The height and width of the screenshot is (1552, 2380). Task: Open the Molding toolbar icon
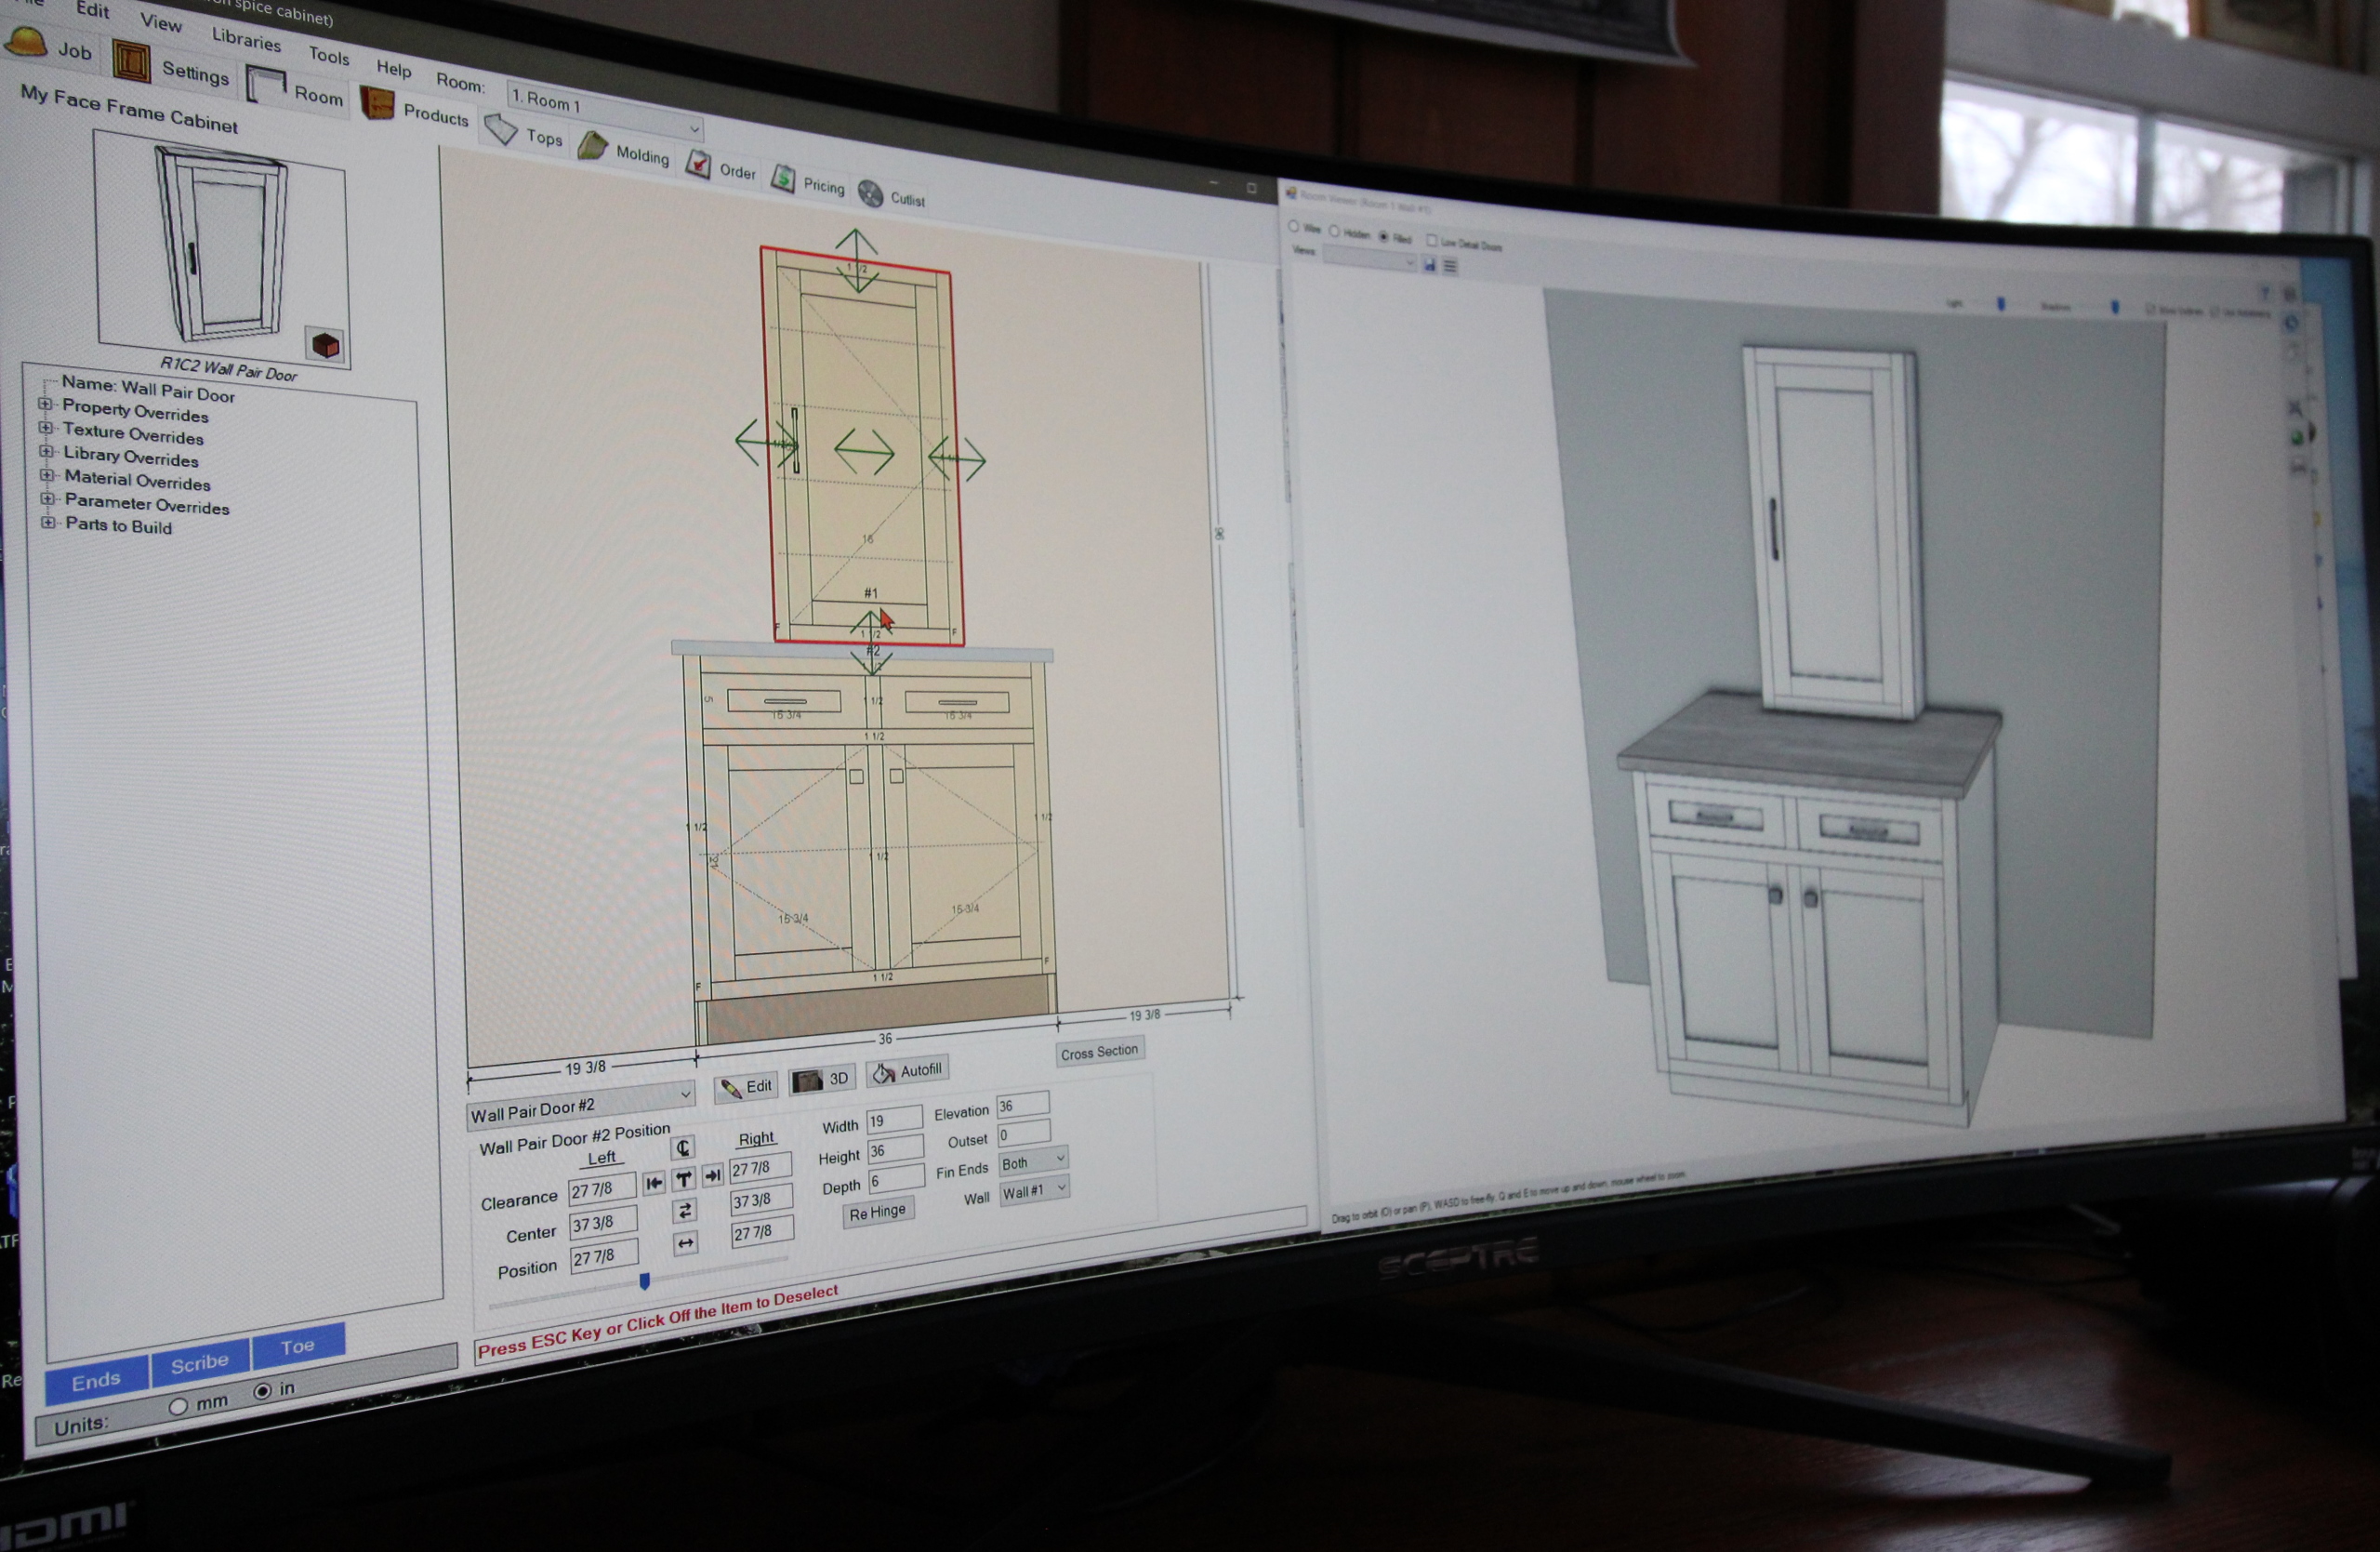[592, 147]
